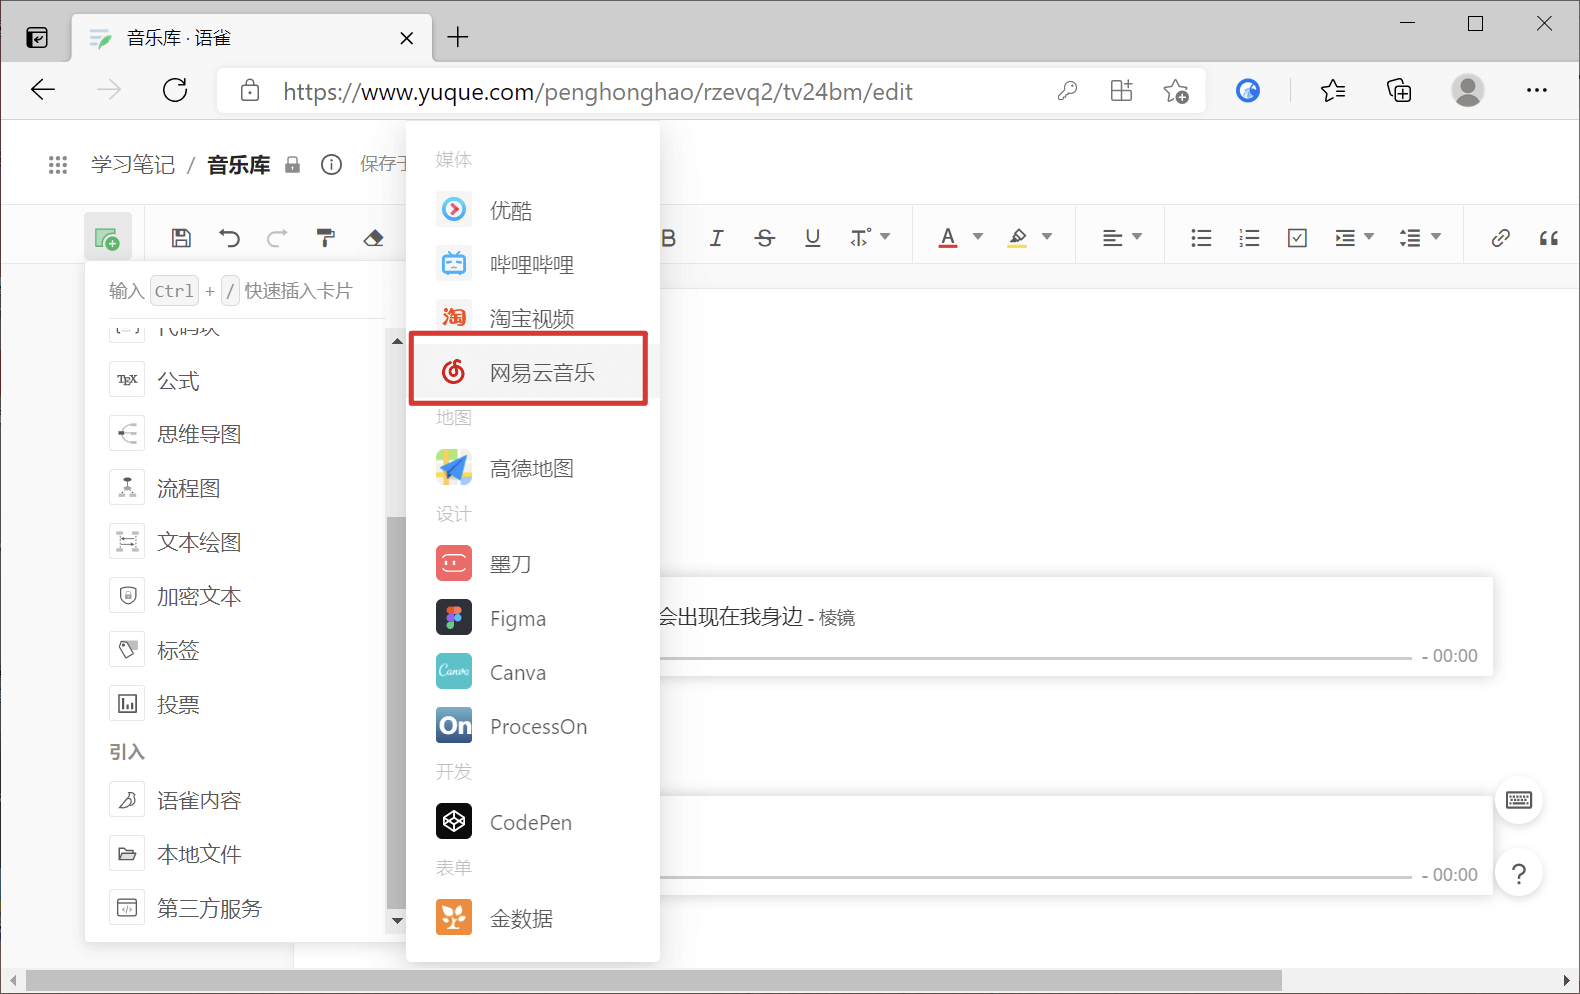Select the format painter tool
Image resolution: width=1580 pixels, height=994 pixels.
(x=325, y=238)
